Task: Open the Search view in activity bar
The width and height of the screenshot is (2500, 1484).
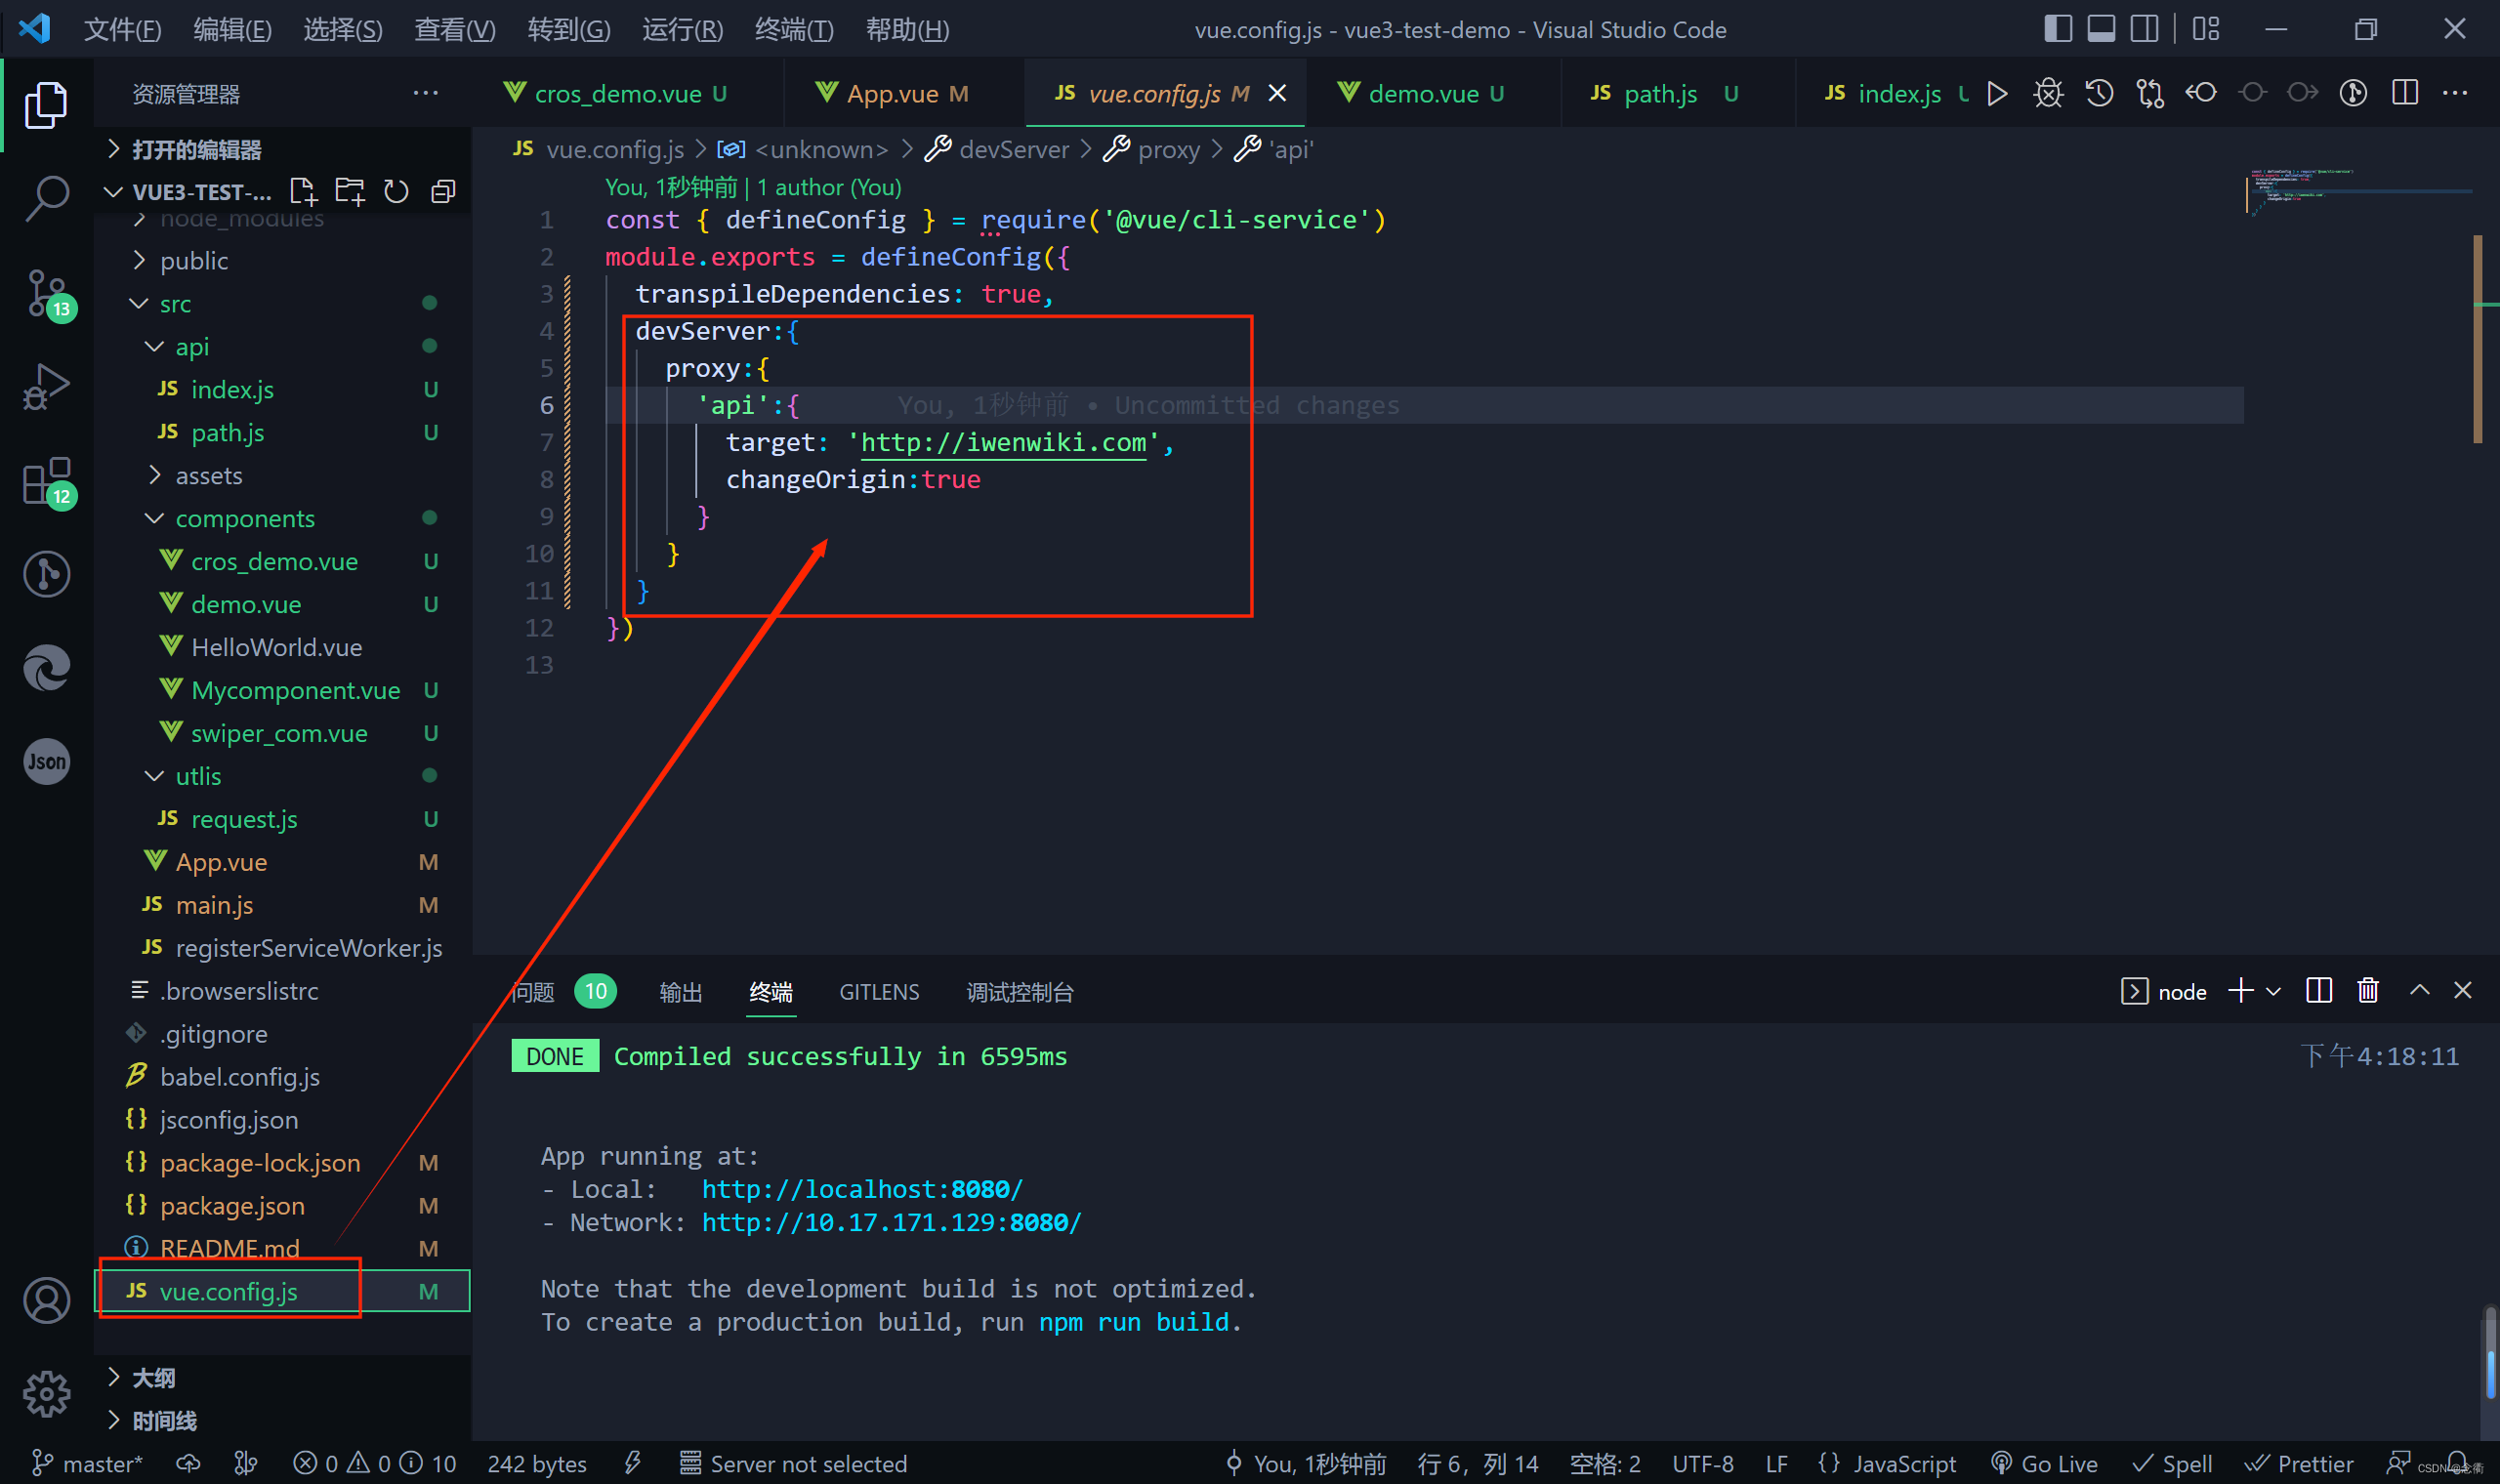Action: click(x=46, y=197)
